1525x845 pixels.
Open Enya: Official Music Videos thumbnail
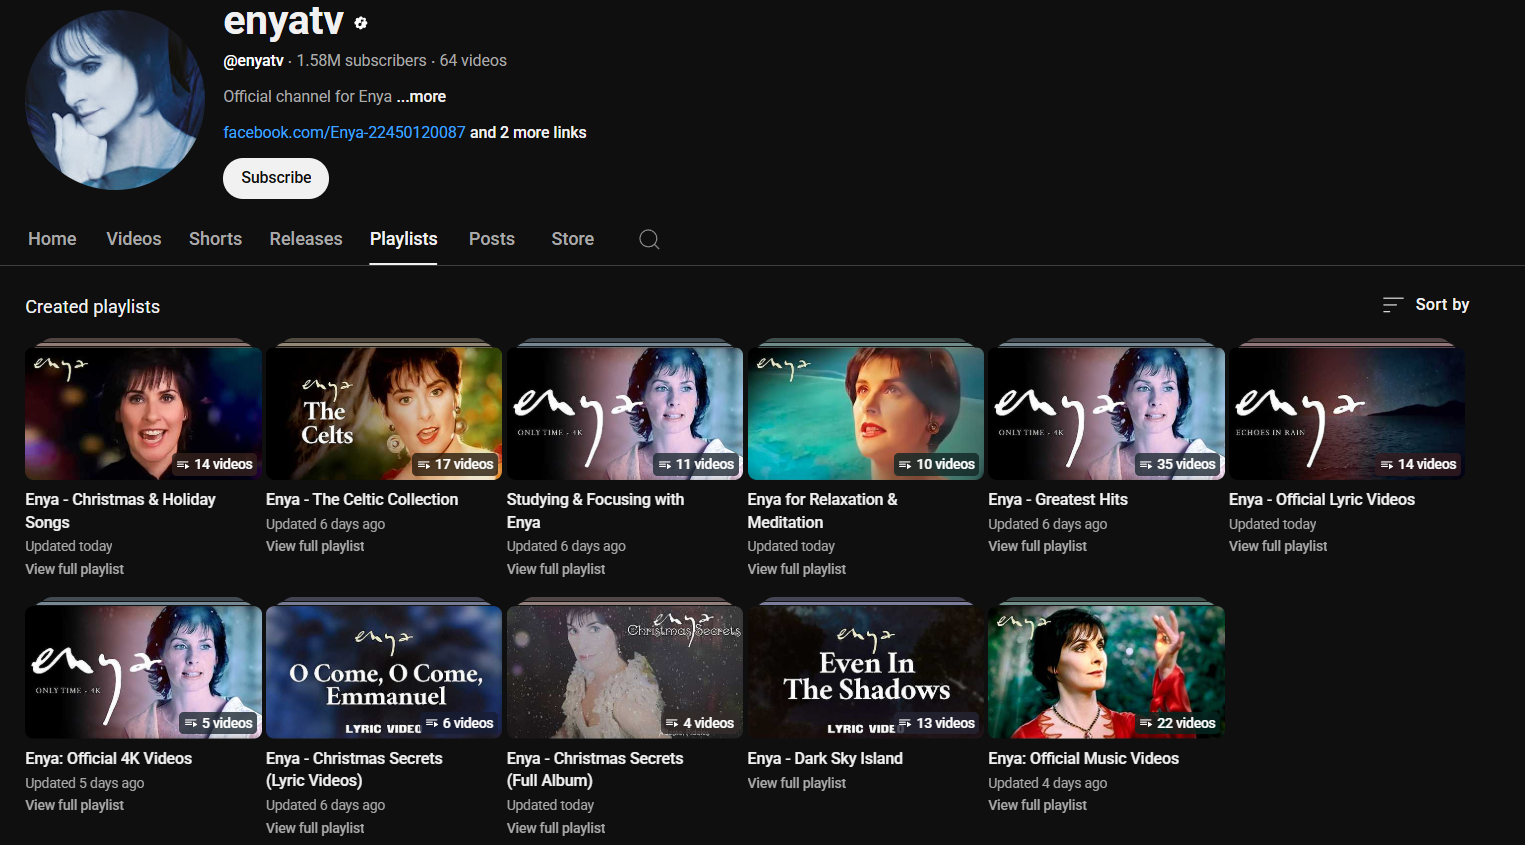click(1106, 672)
